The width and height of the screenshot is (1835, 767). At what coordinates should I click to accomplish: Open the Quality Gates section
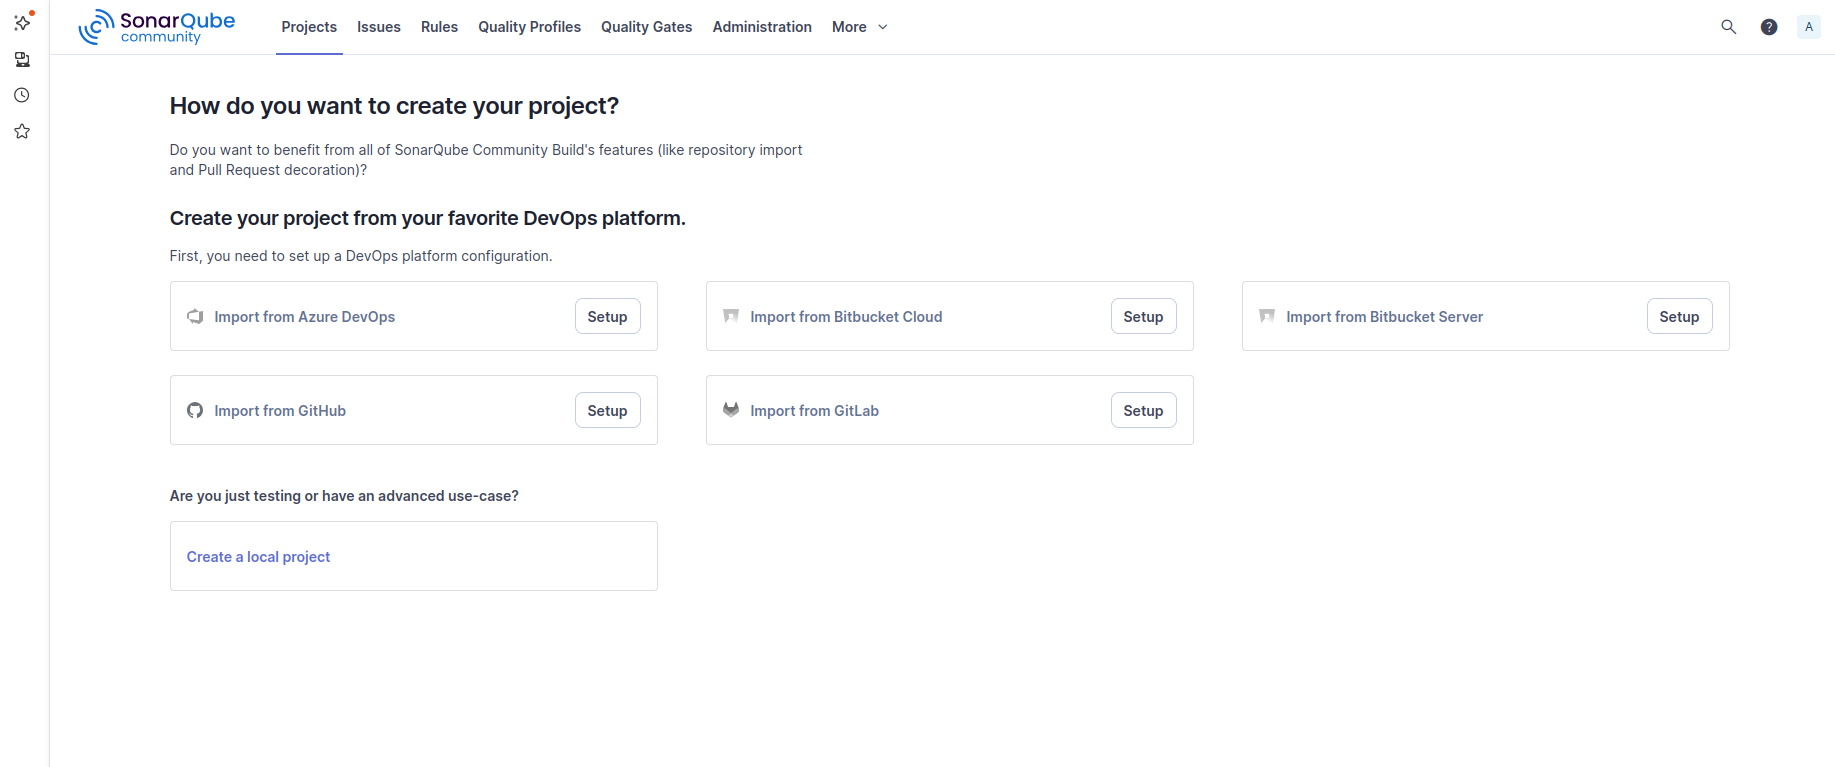pyautogui.click(x=646, y=27)
